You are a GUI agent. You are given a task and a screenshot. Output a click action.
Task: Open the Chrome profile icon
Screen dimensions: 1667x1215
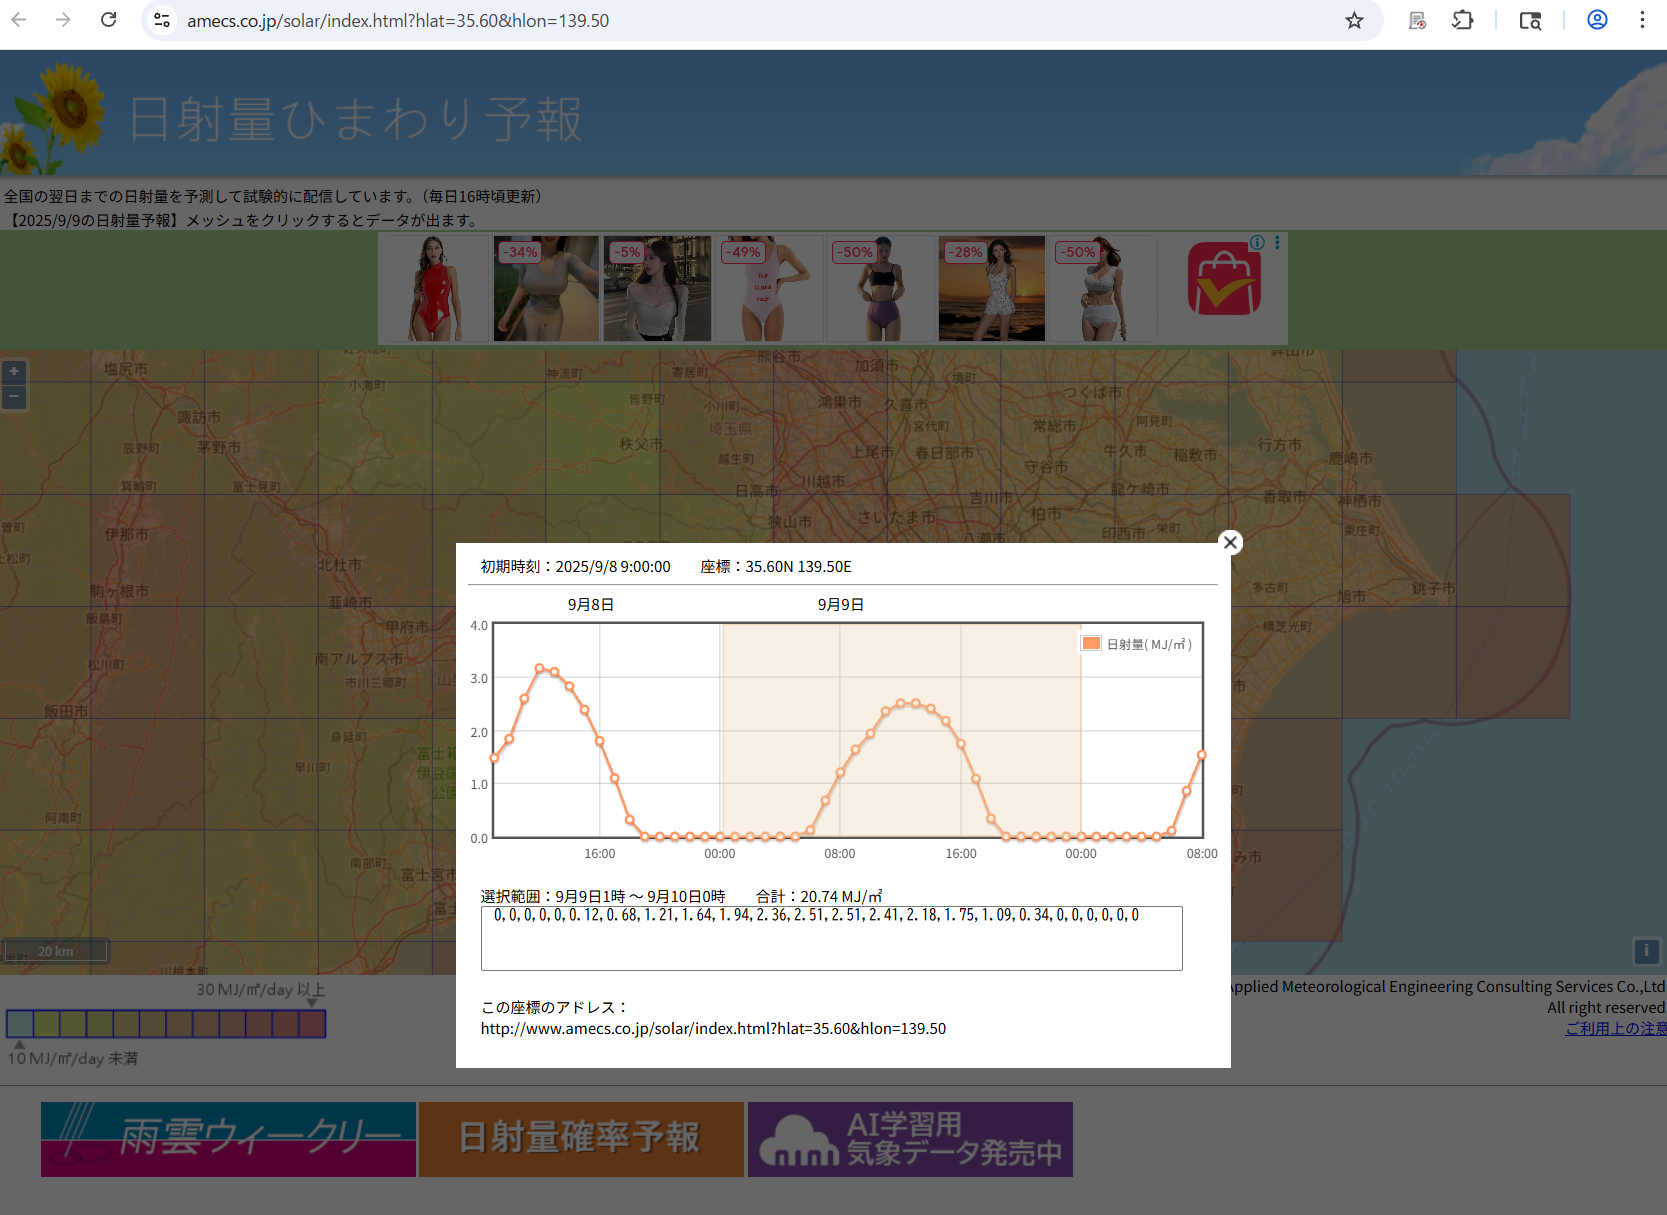pyautogui.click(x=1597, y=20)
